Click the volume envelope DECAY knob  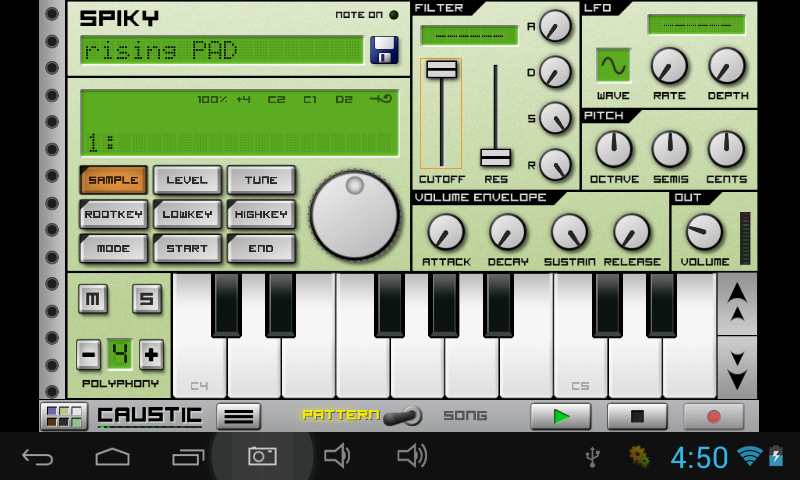coord(508,232)
